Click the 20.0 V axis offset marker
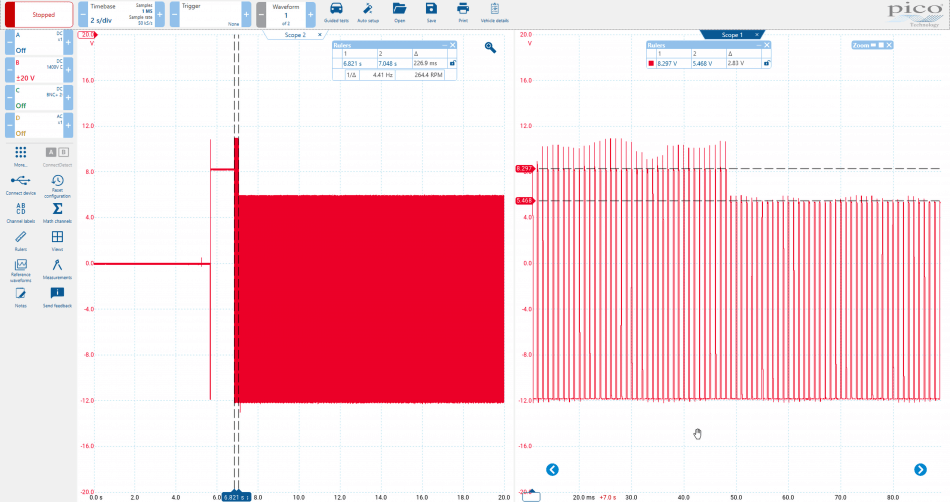The height and width of the screenshot is (502, 950). tap(88, 35)
